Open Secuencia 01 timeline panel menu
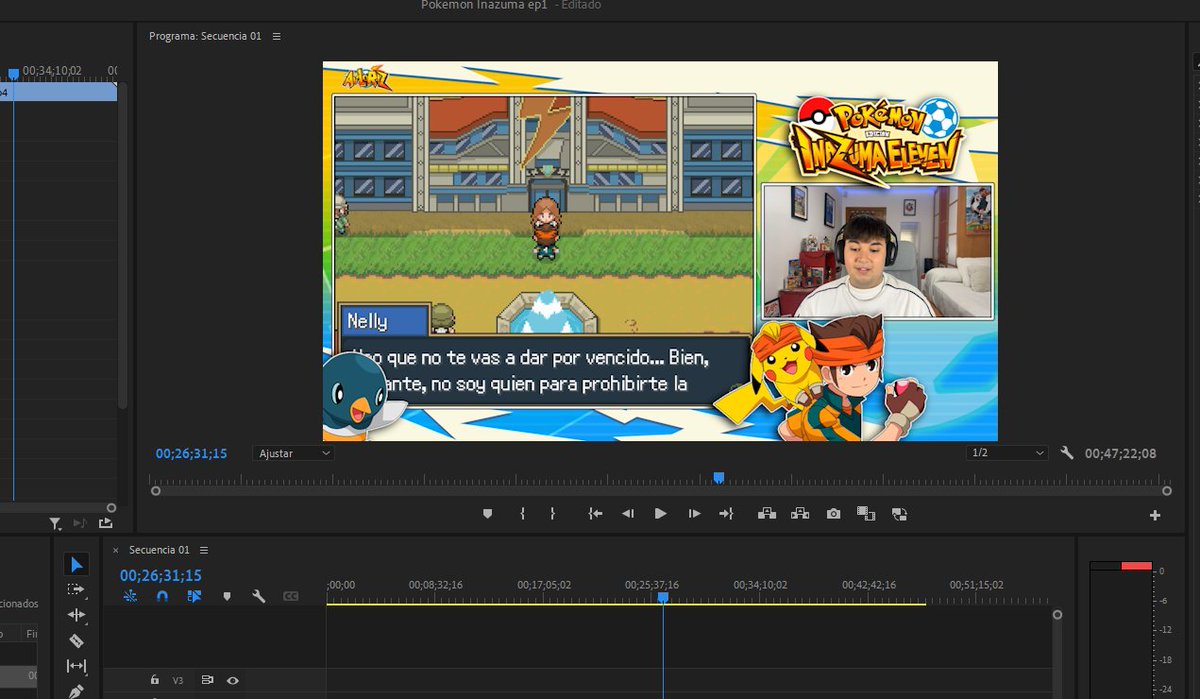This screenshot has width=1200, height=699. (x=204, y=550)
